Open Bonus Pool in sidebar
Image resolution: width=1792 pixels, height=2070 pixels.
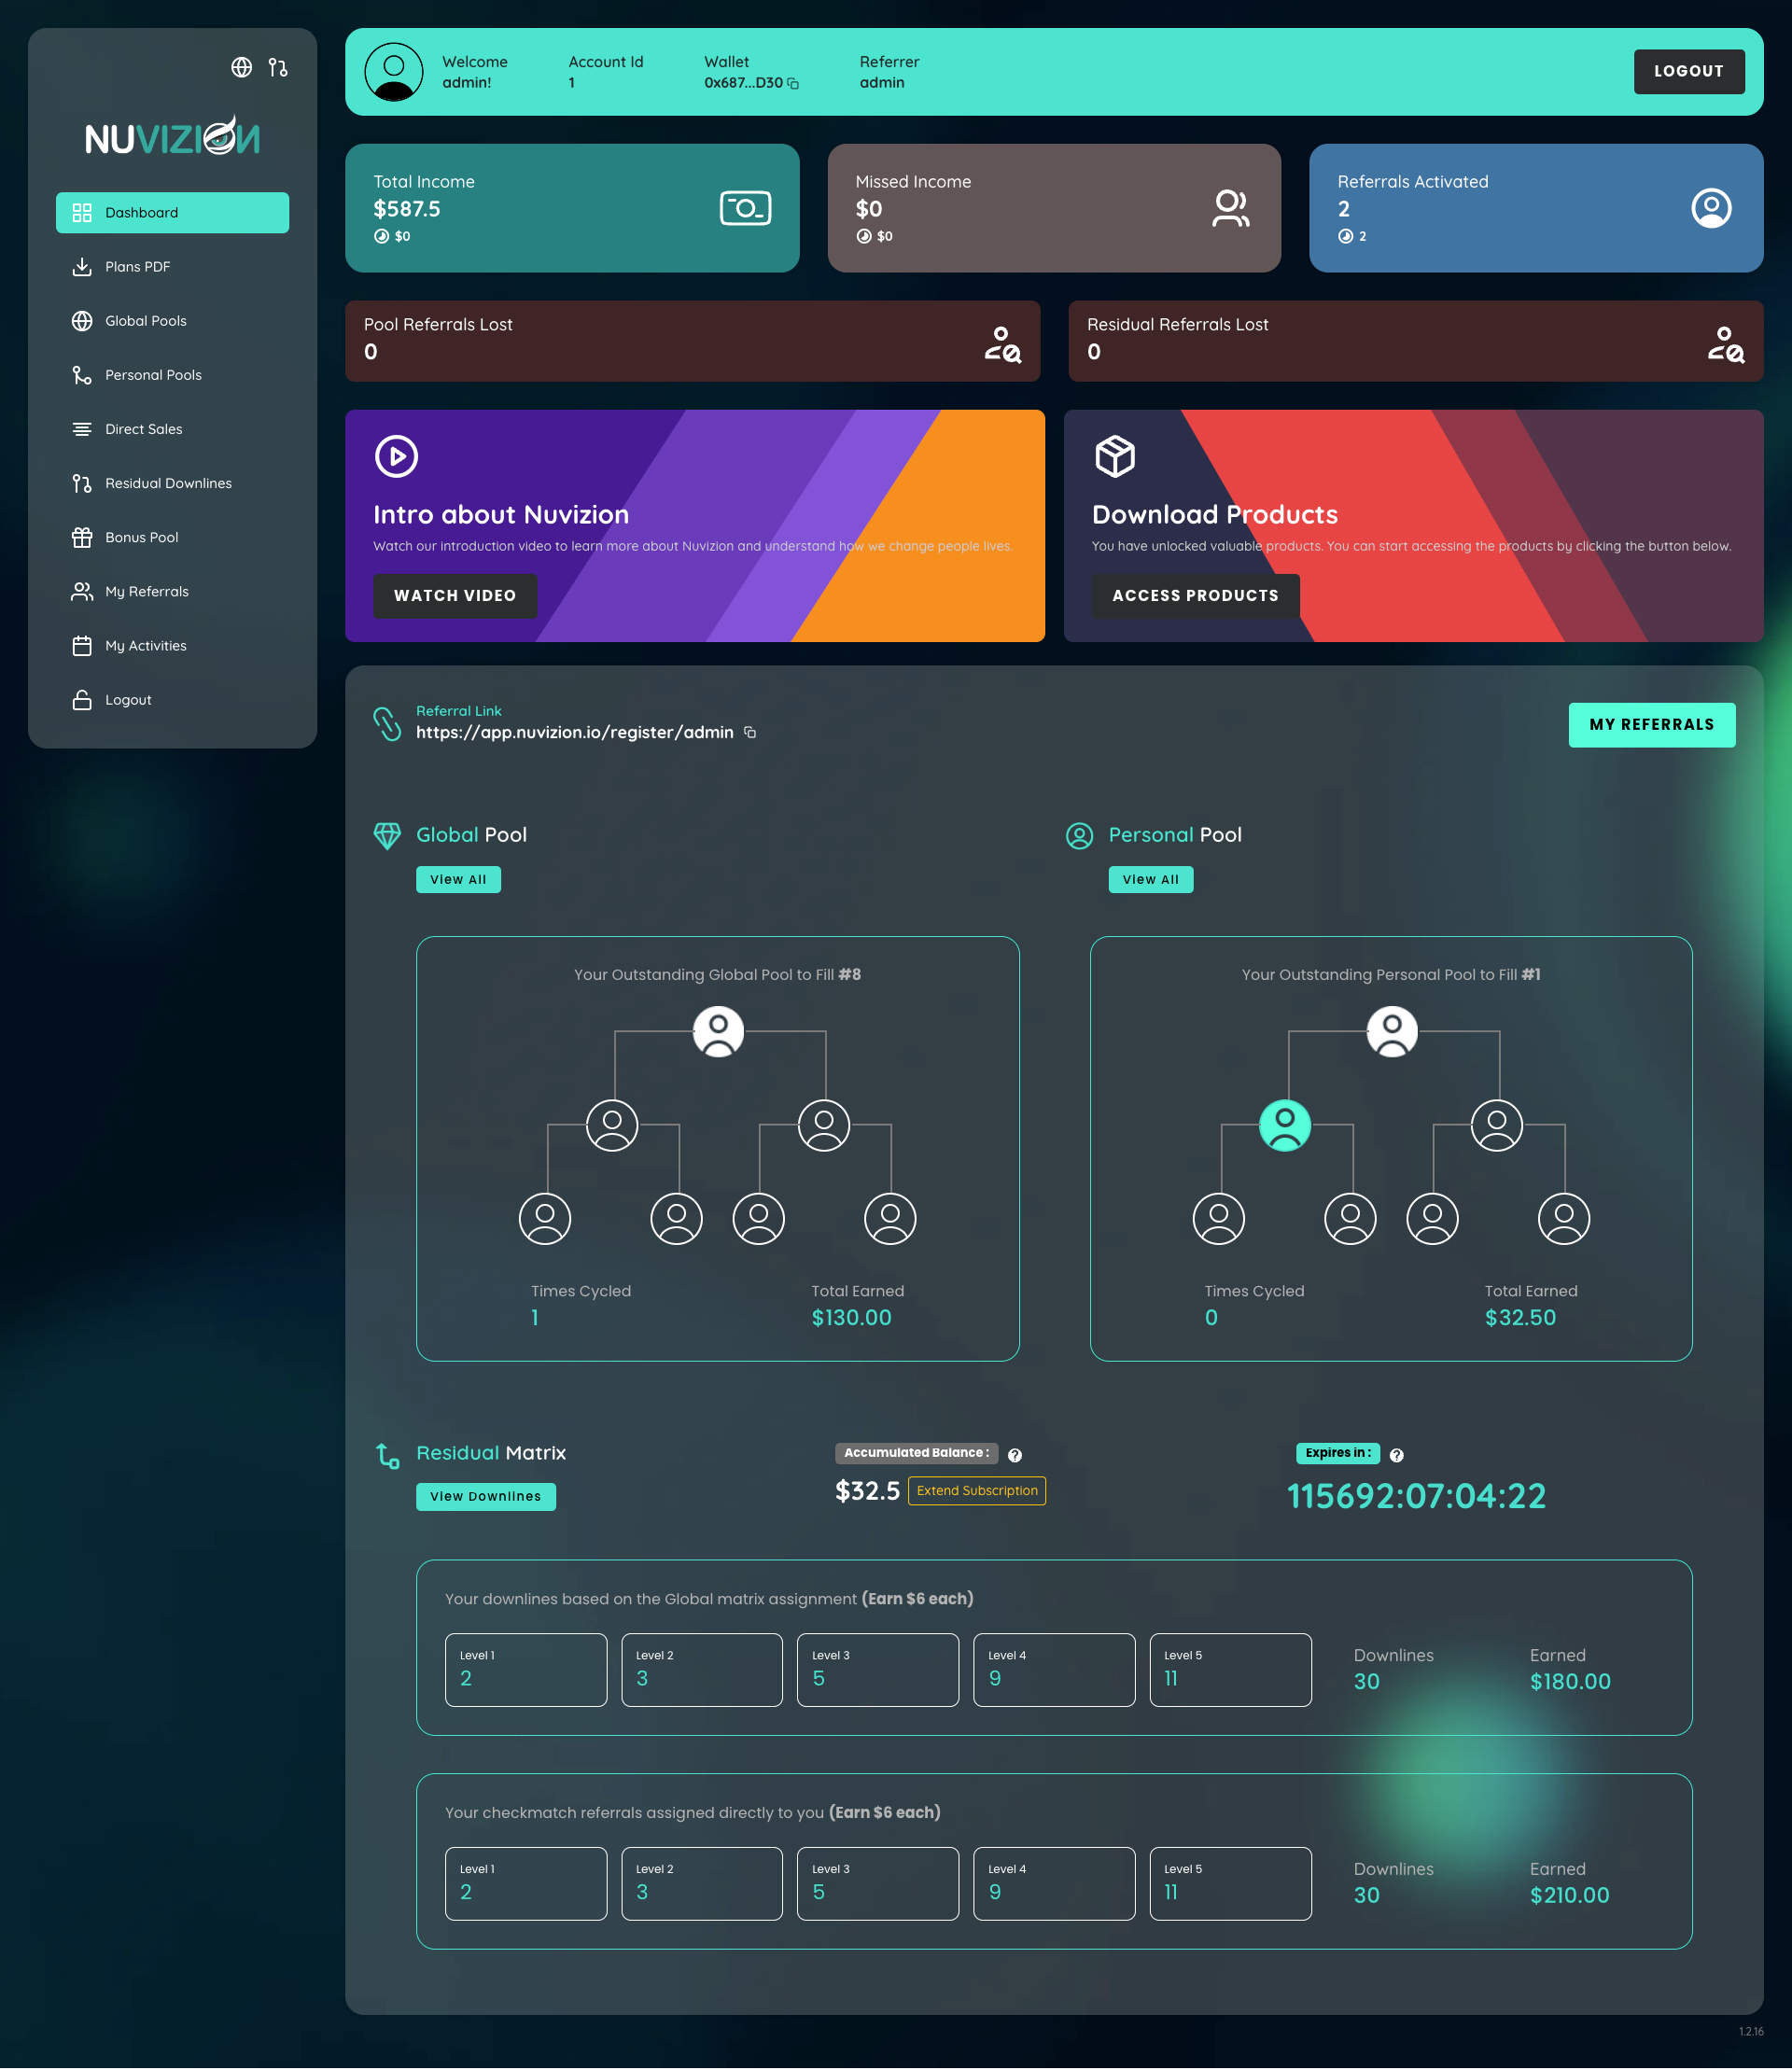(172, 536)
